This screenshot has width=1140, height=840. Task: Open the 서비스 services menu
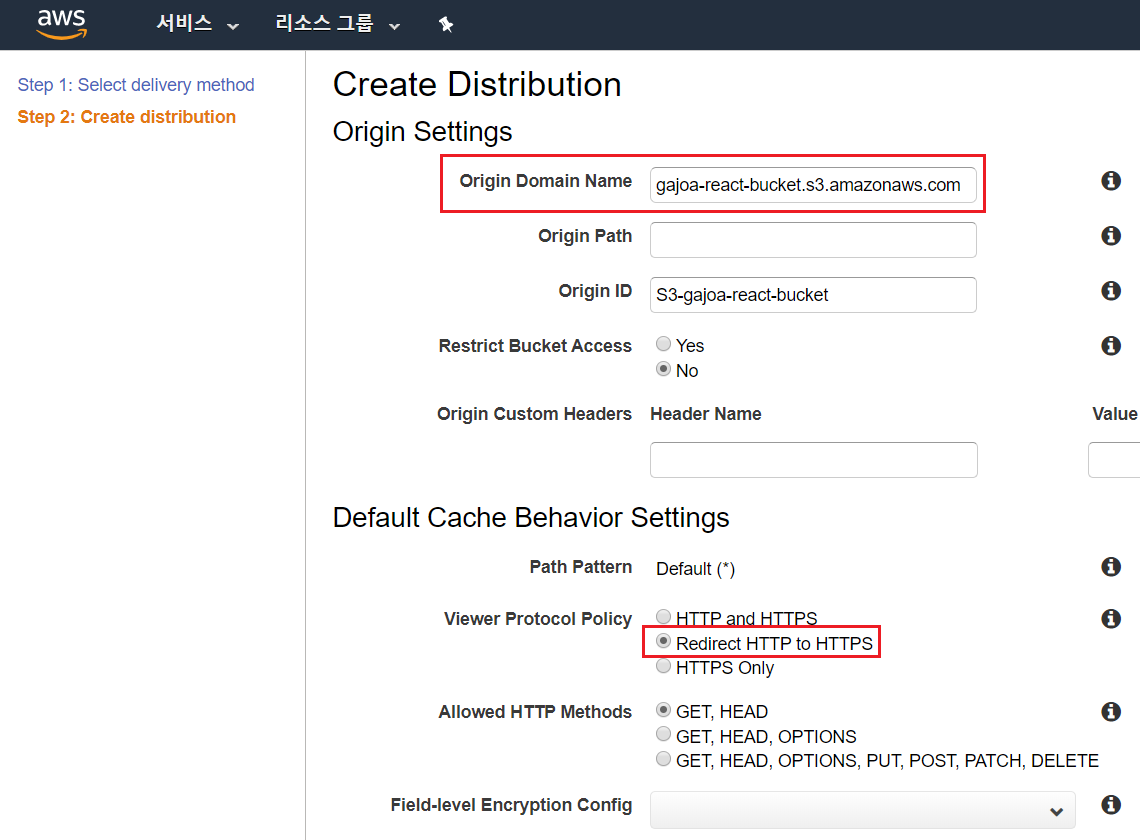(x=197, y=24)
